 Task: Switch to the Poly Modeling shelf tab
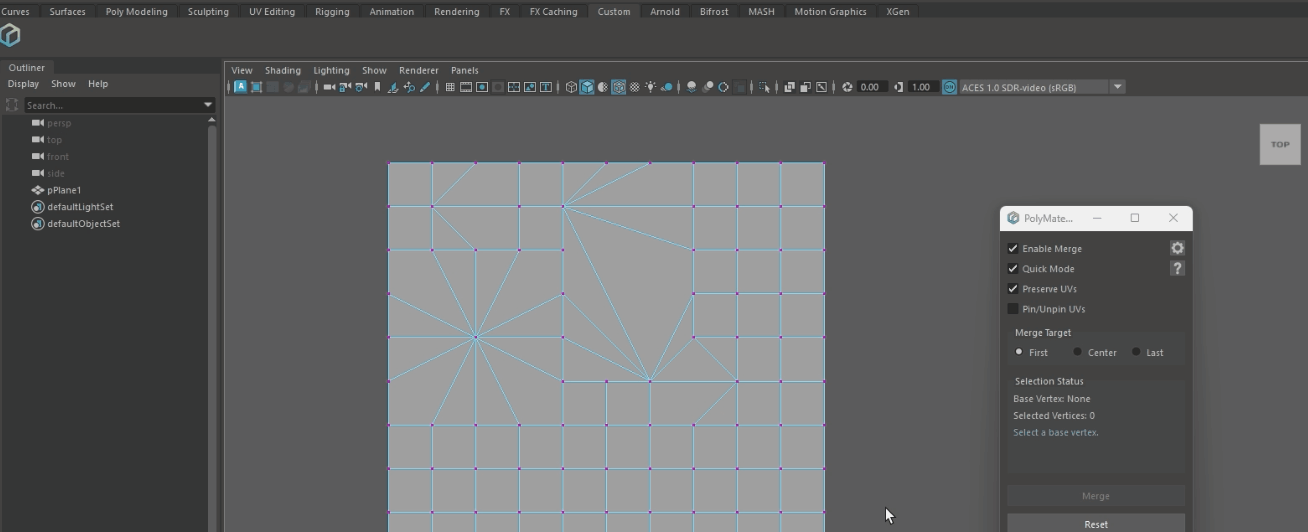(x=136, y=12)
